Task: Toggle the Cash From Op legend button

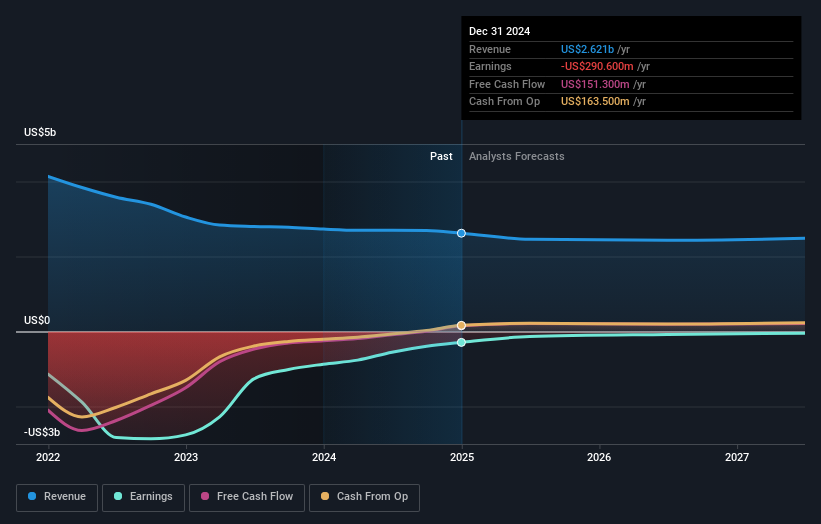Action: coord(364,497)
